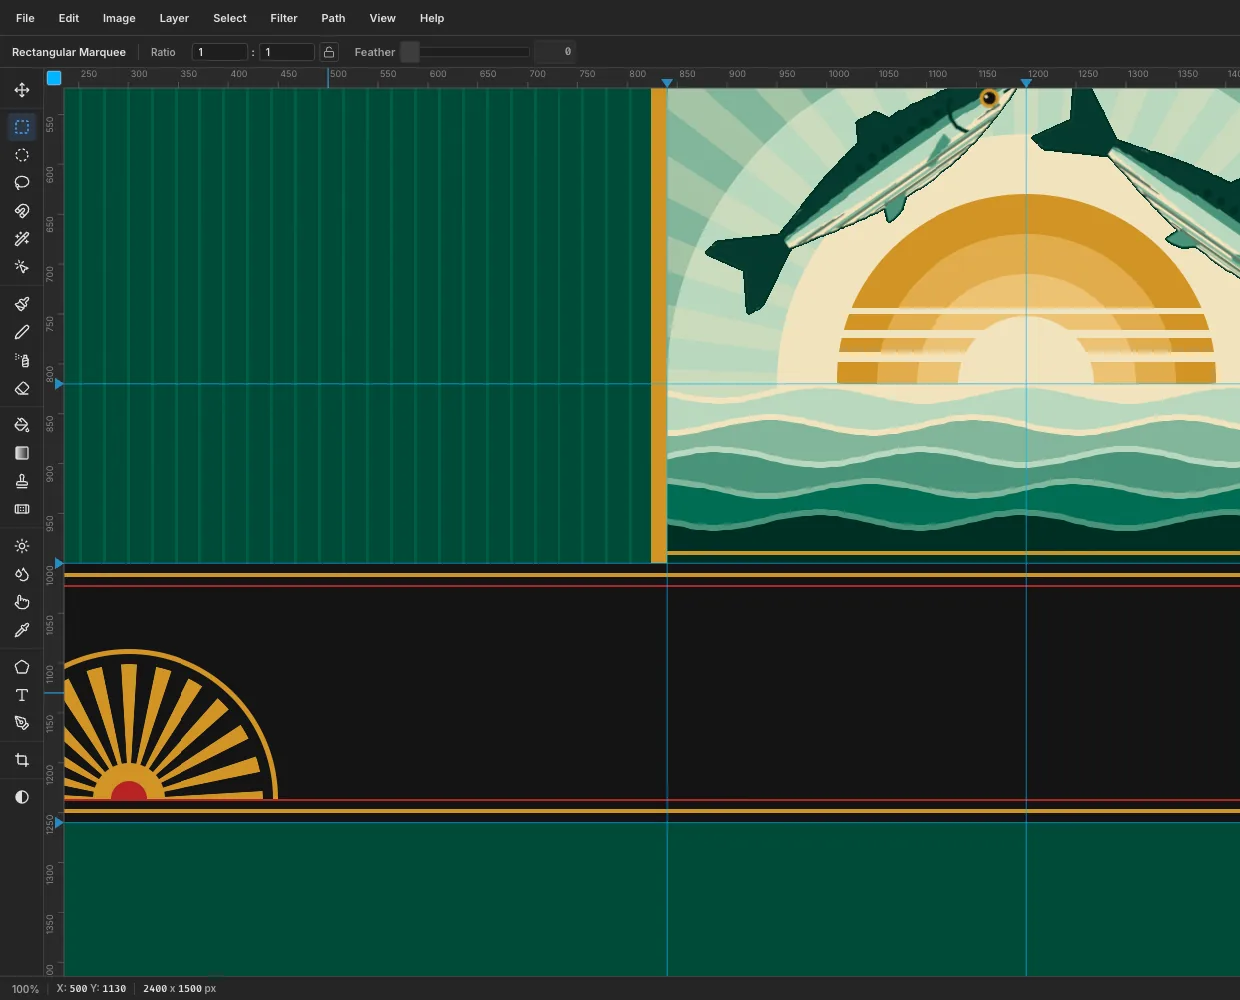Select the Polygon shape tool
1240x1000 pixels.
point(22,667)
